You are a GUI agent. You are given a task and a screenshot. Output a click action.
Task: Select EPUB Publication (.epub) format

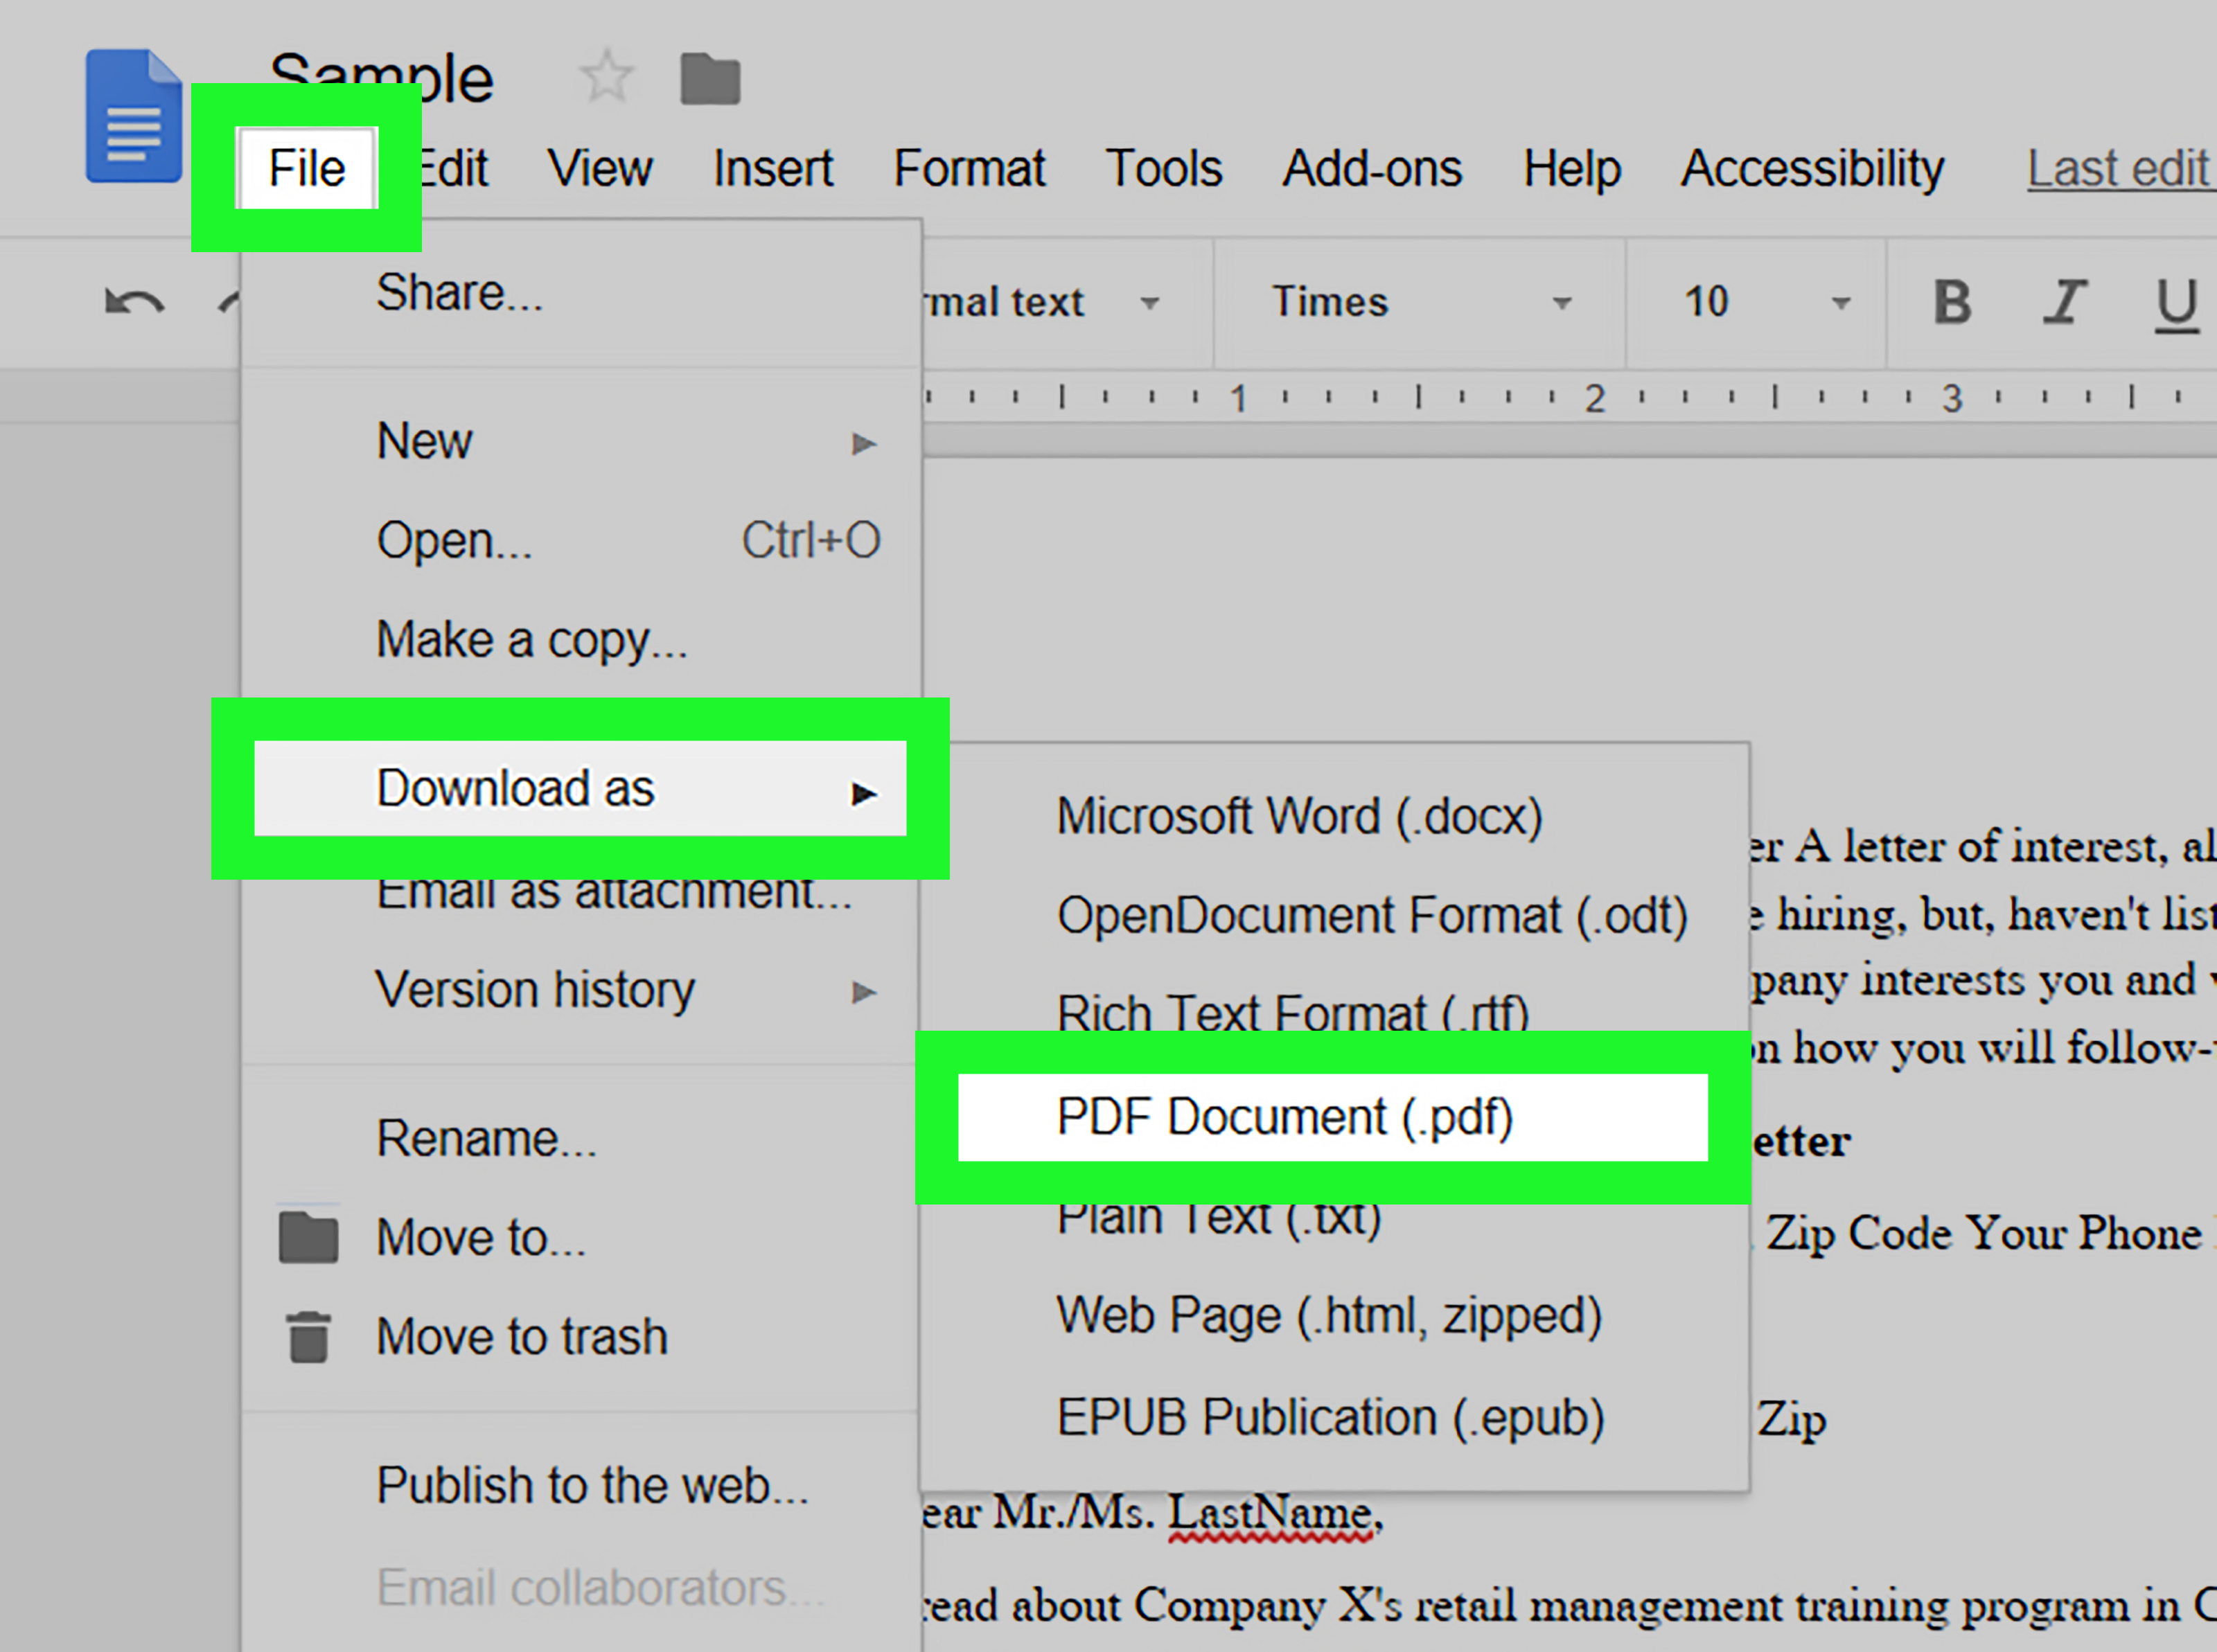(1326, 1414)
